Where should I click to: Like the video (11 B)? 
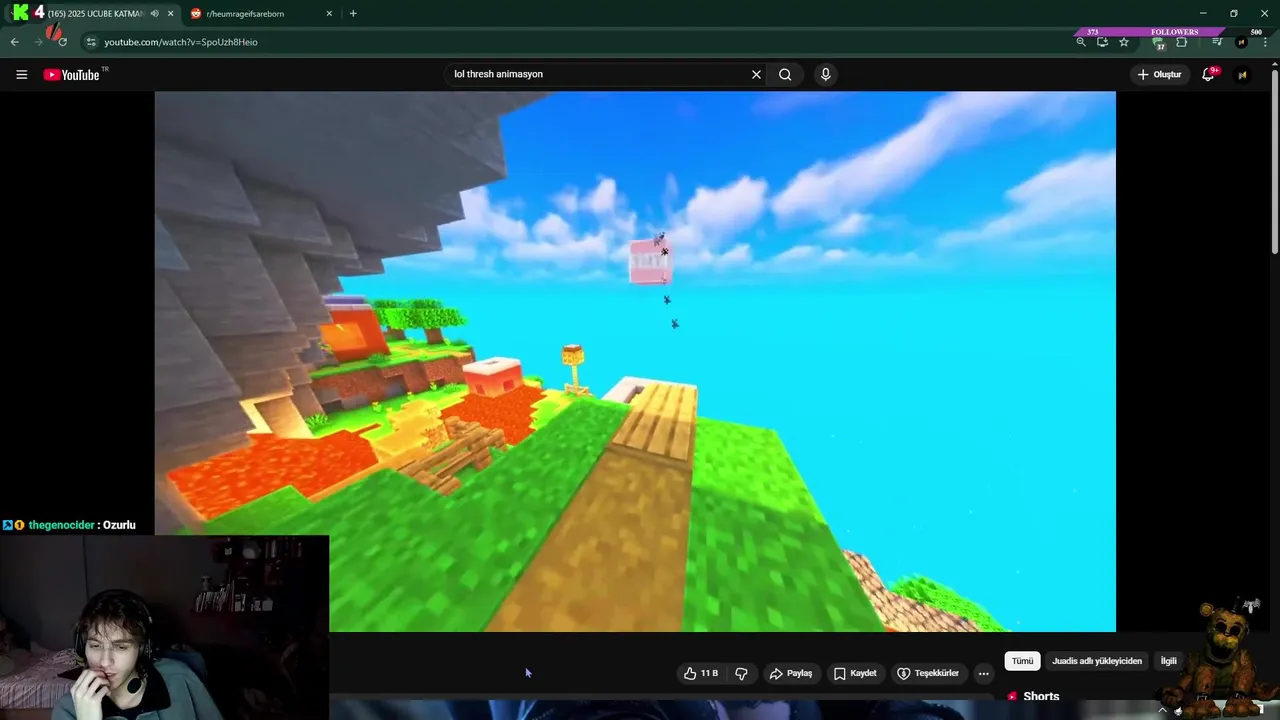coord(700,673)
